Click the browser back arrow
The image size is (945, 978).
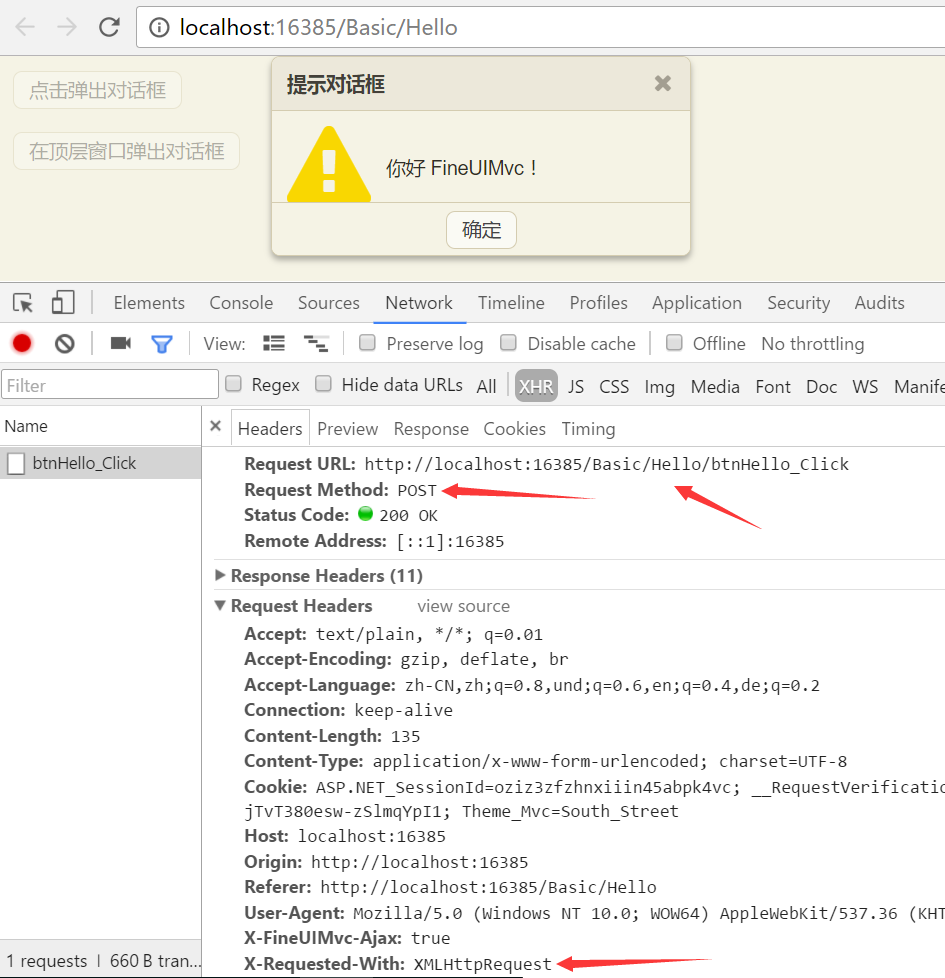25,27
